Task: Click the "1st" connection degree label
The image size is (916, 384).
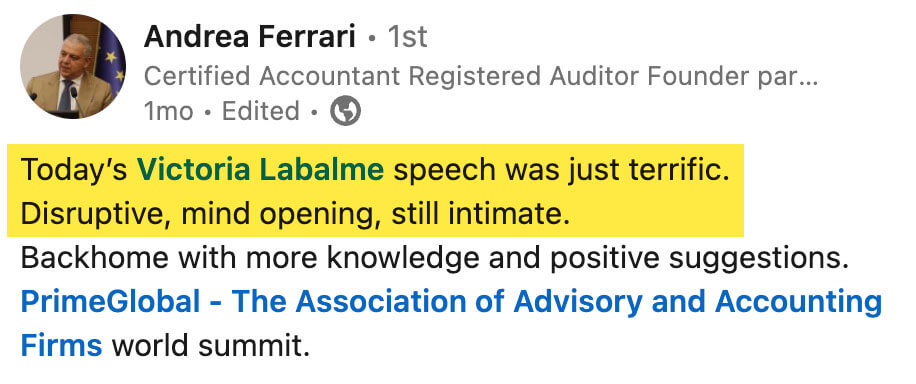Action: click(x=408, y=38)
